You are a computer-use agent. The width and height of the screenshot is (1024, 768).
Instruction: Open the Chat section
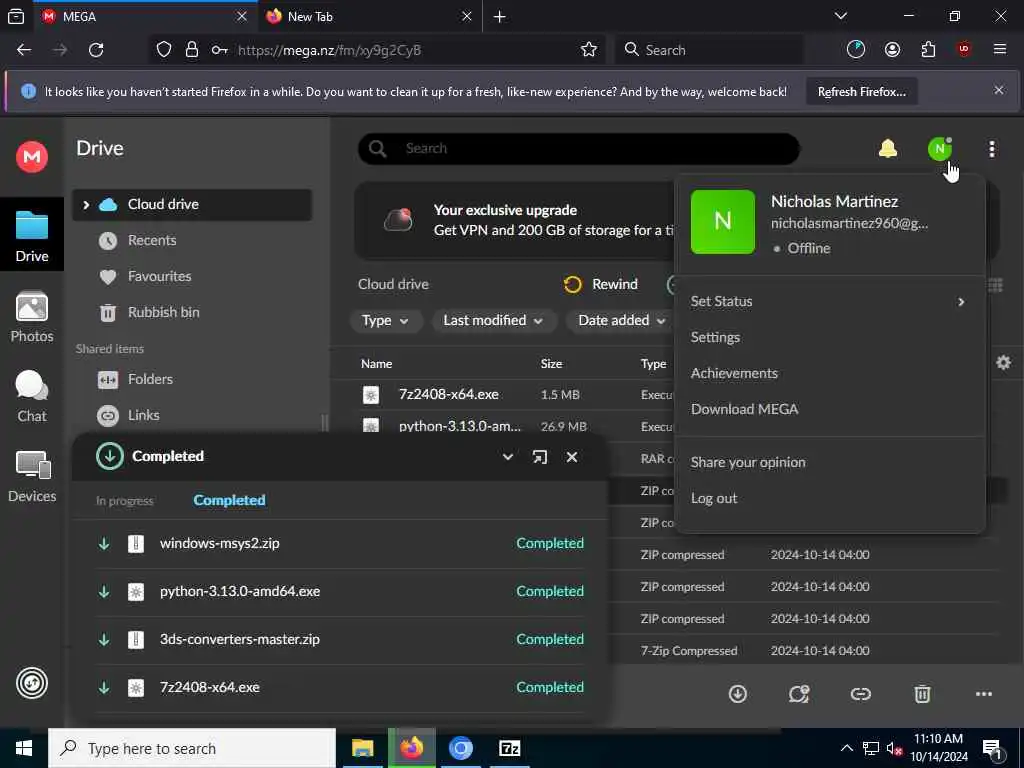pos(31,396)
